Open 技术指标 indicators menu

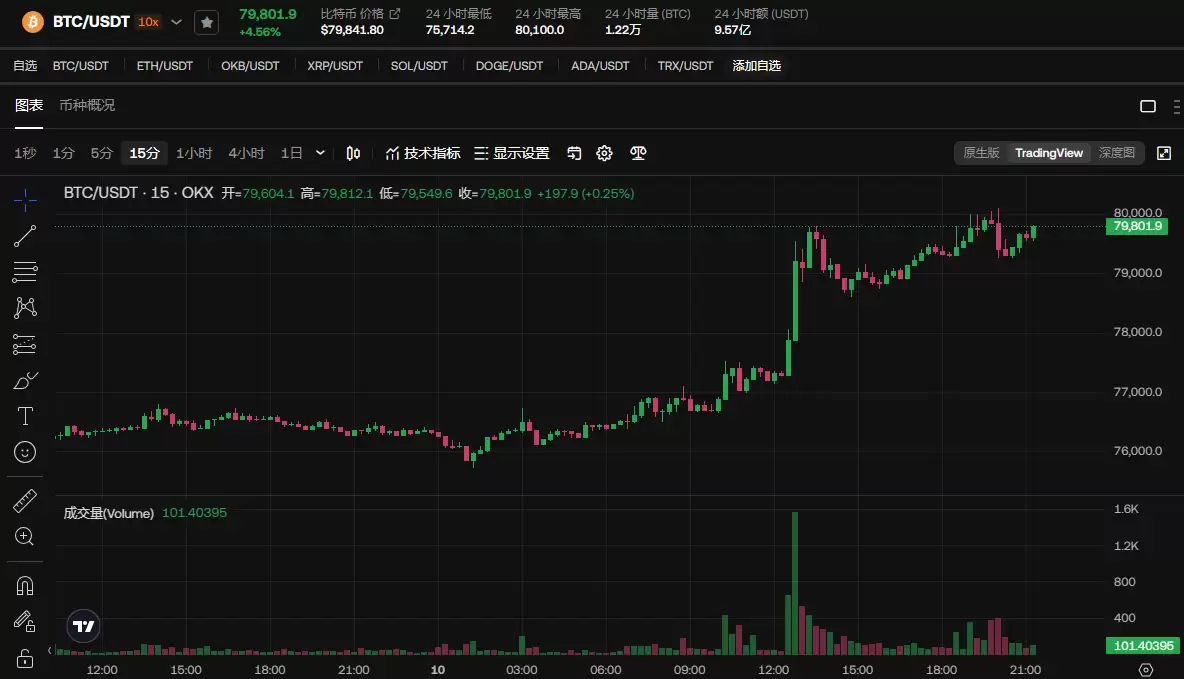423,153
